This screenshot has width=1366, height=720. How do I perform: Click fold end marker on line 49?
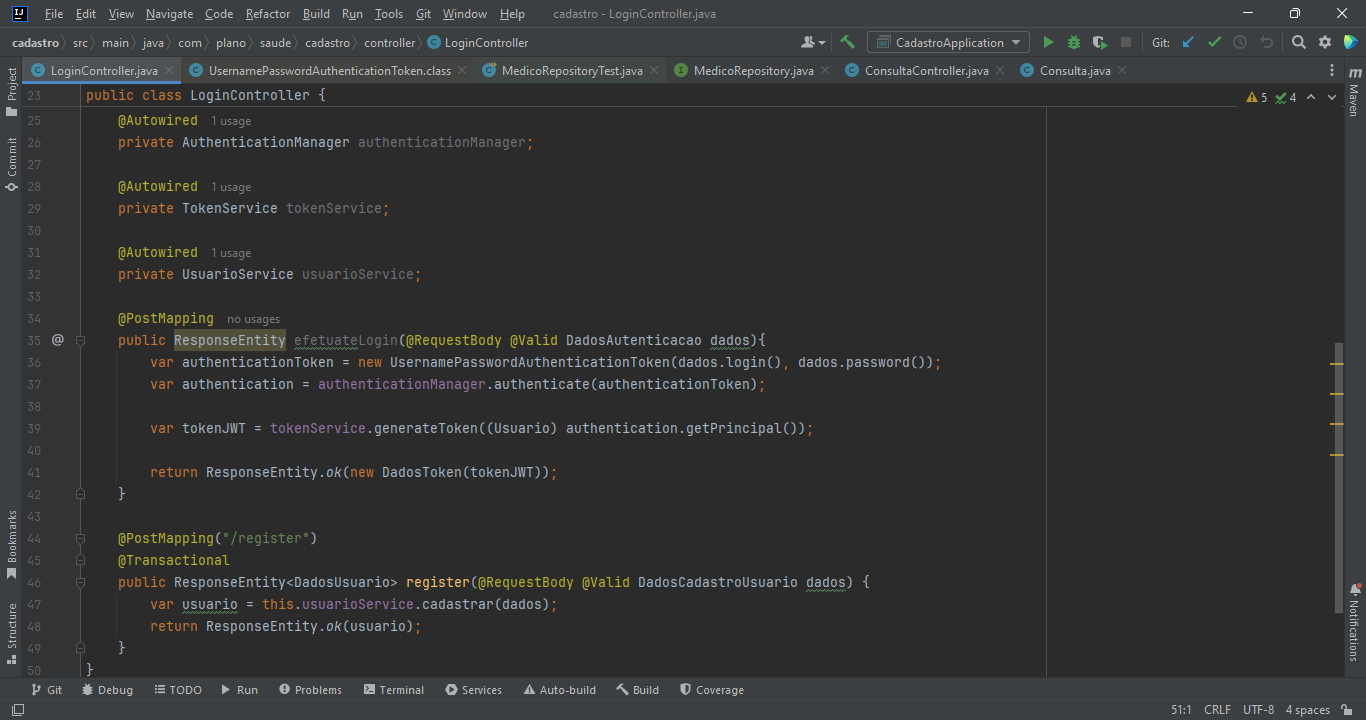81,648
